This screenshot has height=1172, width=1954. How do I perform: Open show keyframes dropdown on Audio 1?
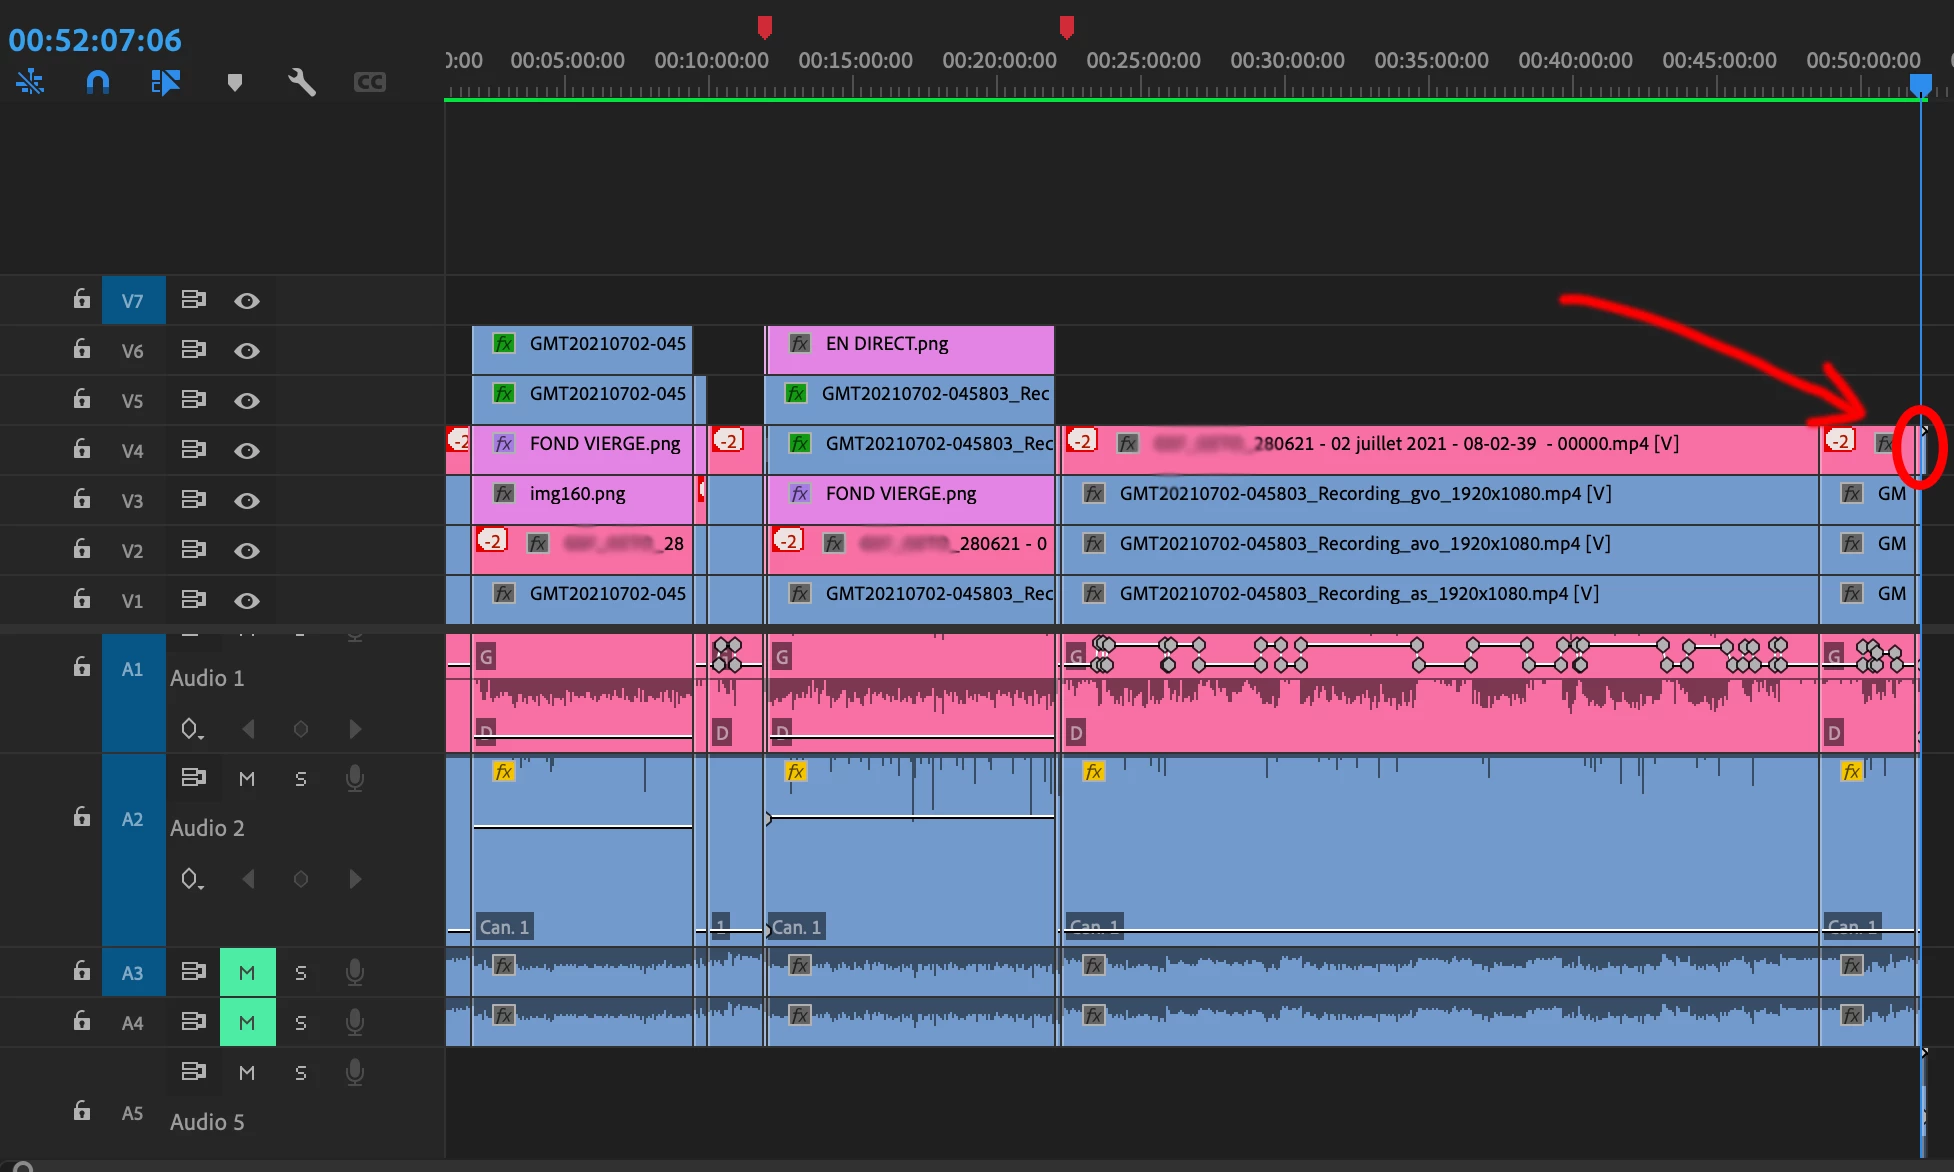point(191,729)
